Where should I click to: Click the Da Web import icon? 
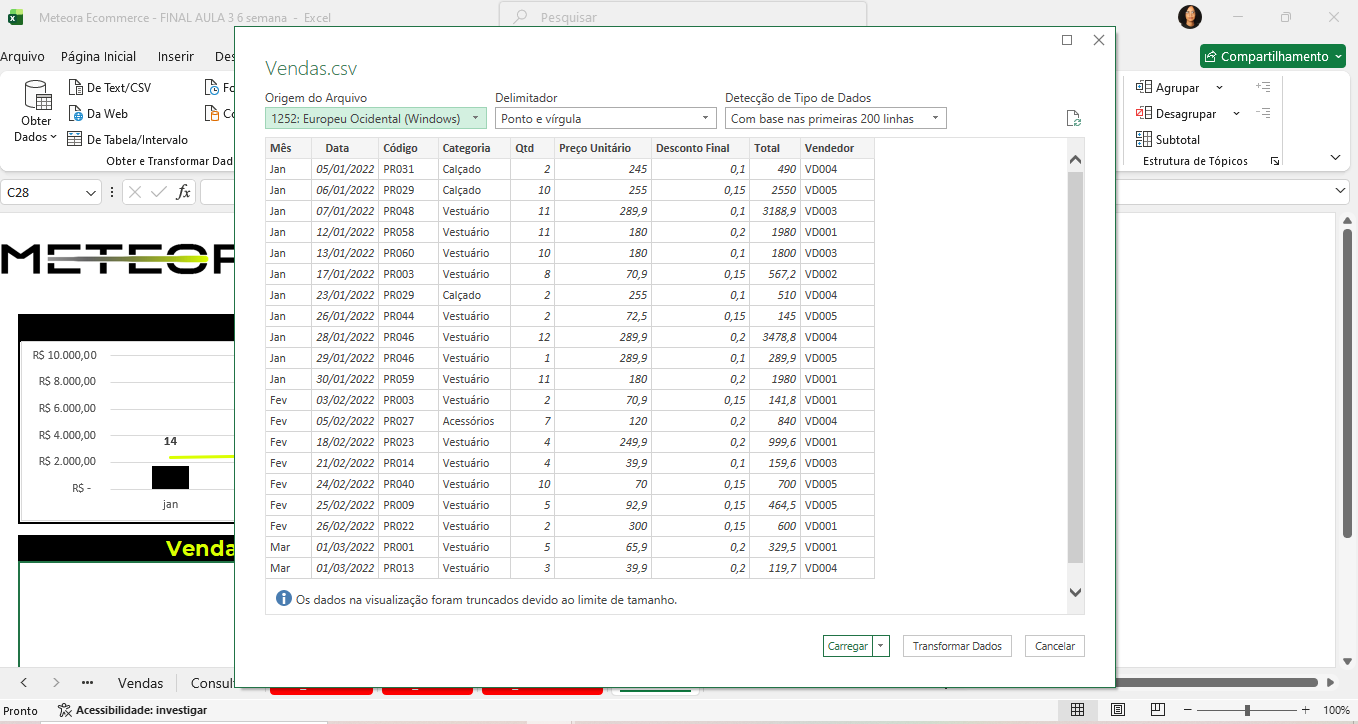pos(76,114)
